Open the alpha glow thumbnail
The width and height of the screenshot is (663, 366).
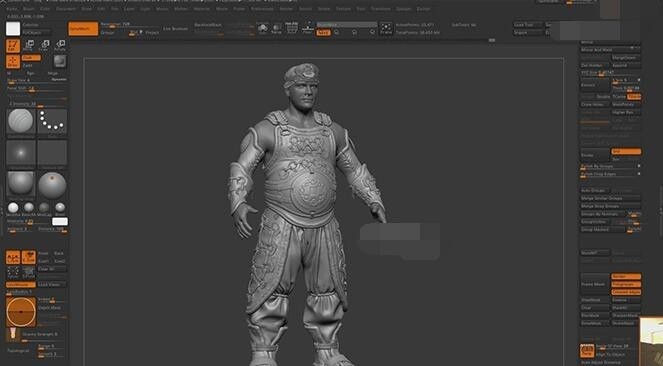point(21,153)
